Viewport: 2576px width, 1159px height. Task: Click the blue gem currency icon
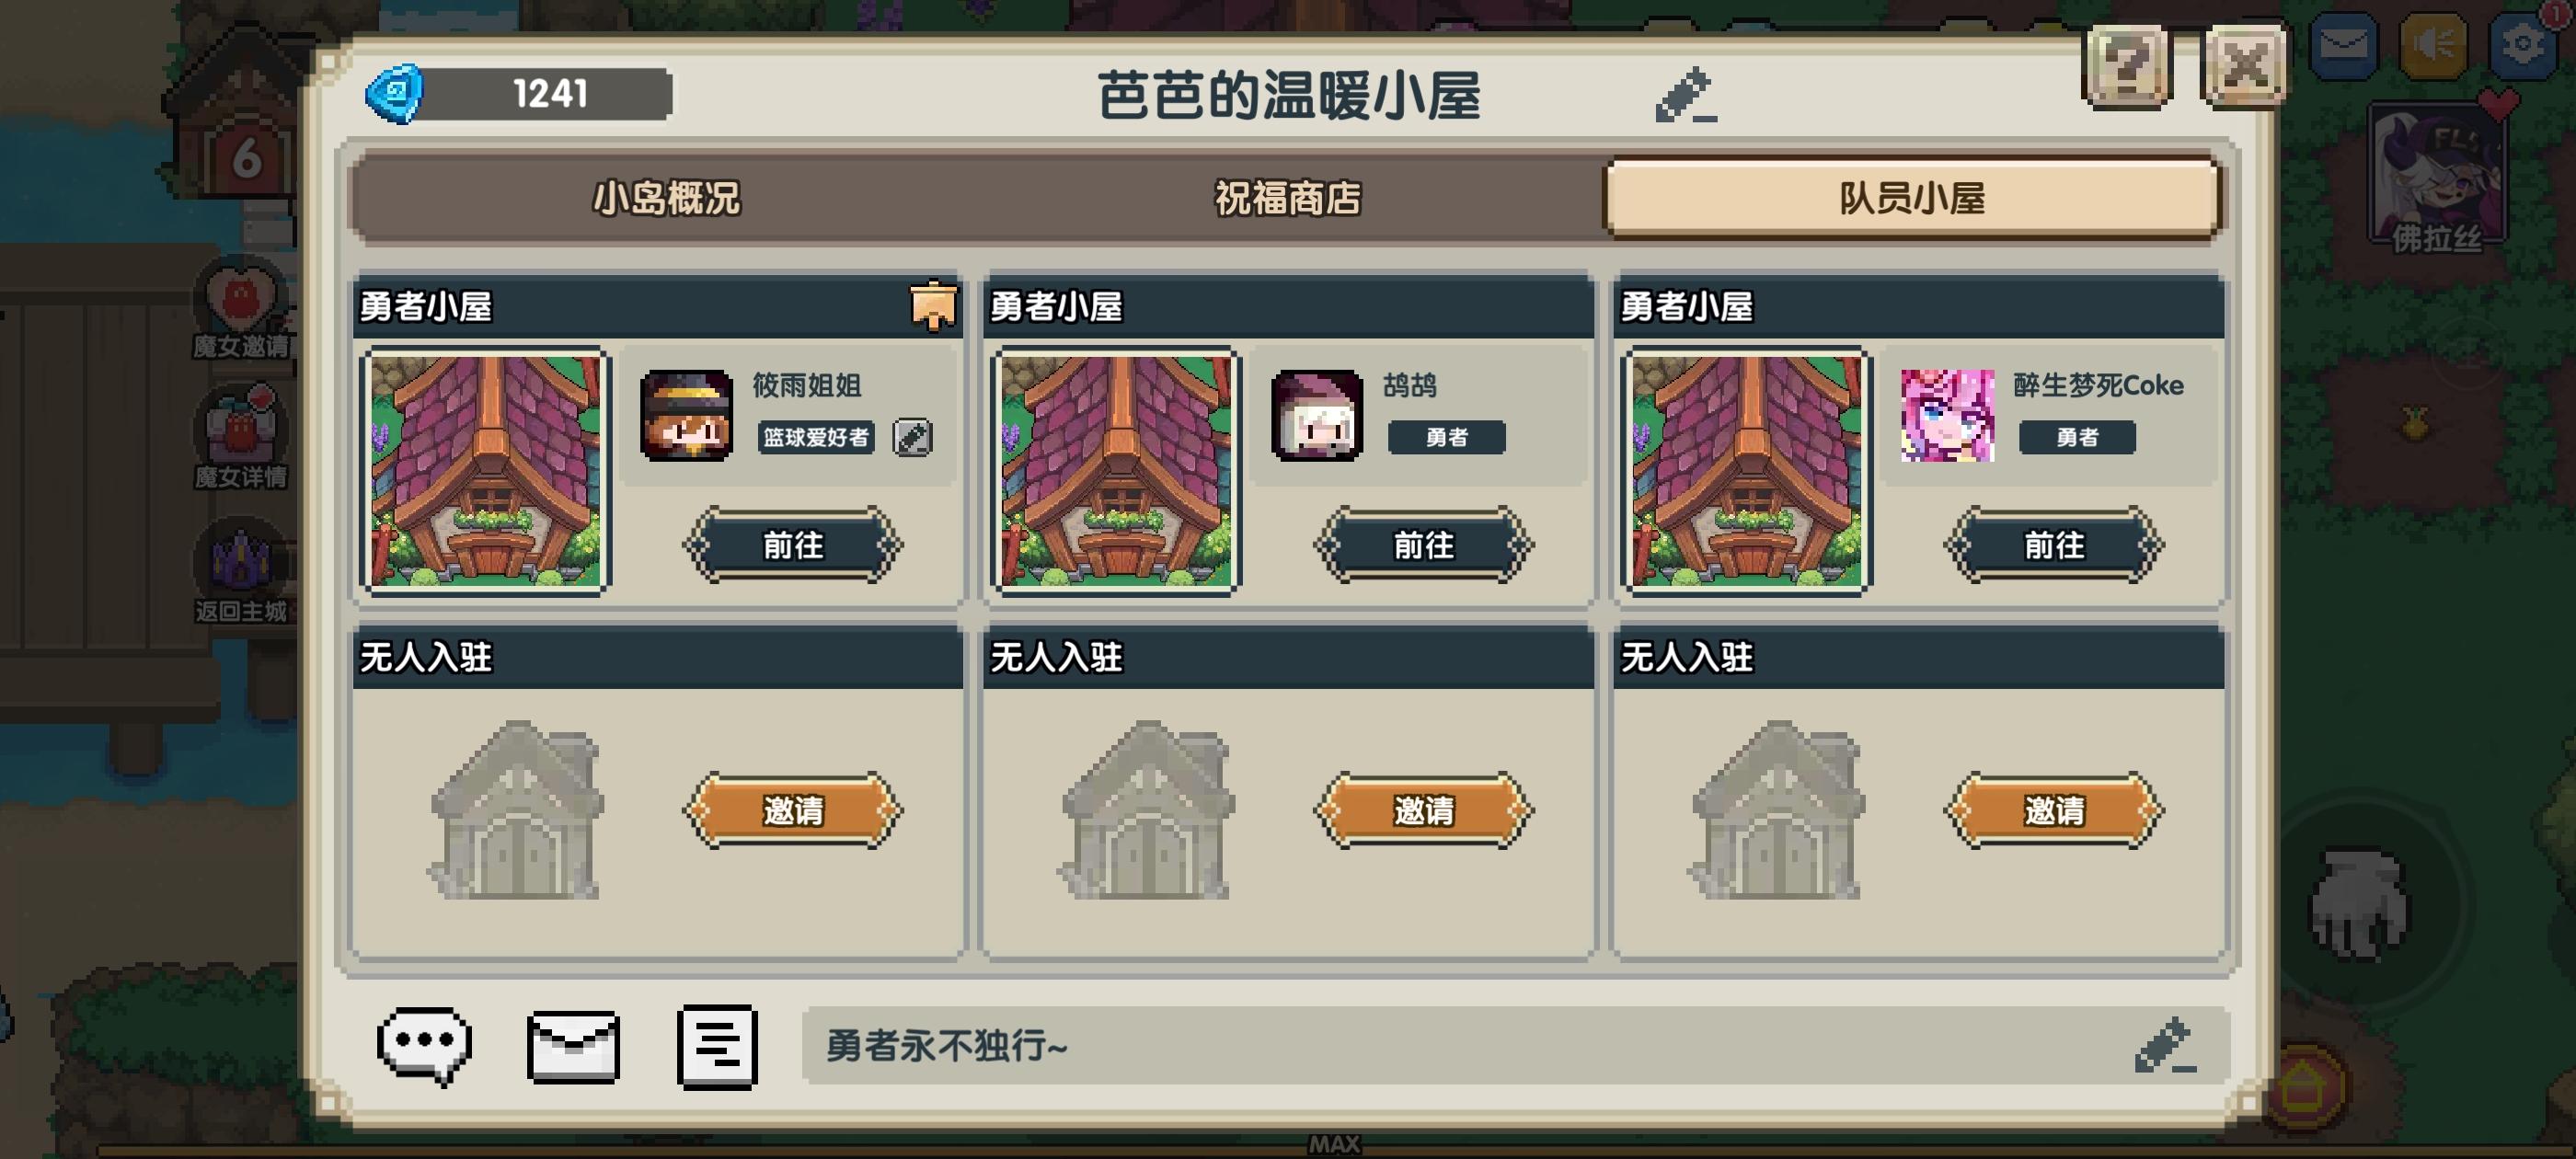coord(395,94)
